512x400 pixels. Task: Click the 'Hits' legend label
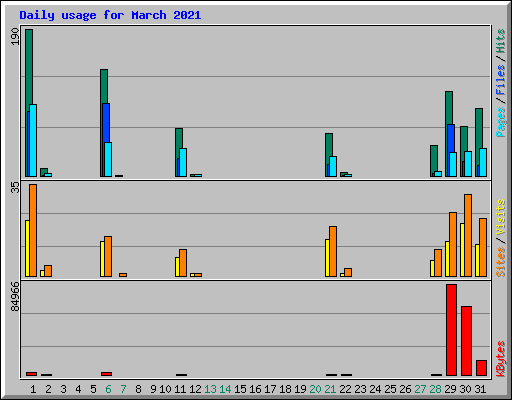[x=501, y=41]
